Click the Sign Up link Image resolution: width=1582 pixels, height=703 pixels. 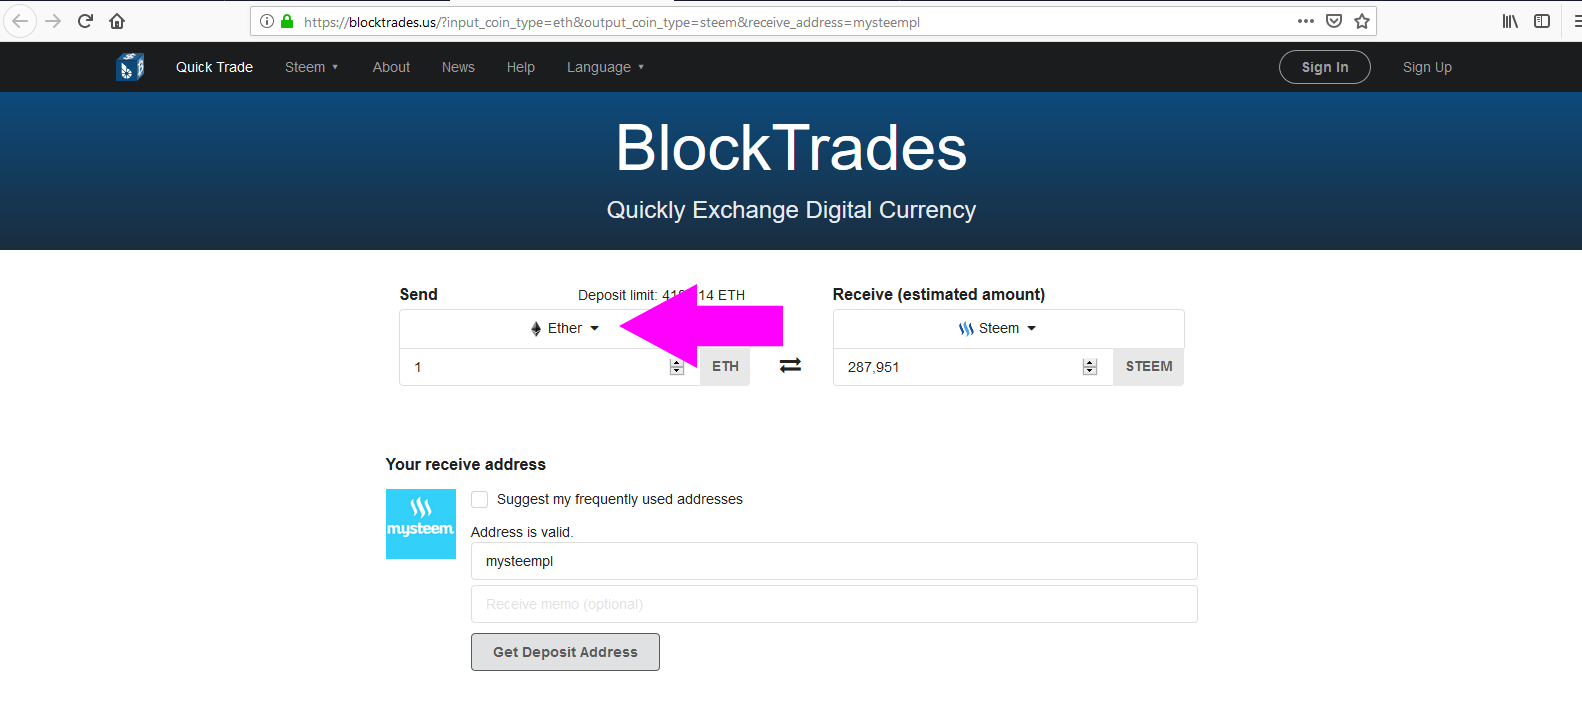click(1427, 67)
